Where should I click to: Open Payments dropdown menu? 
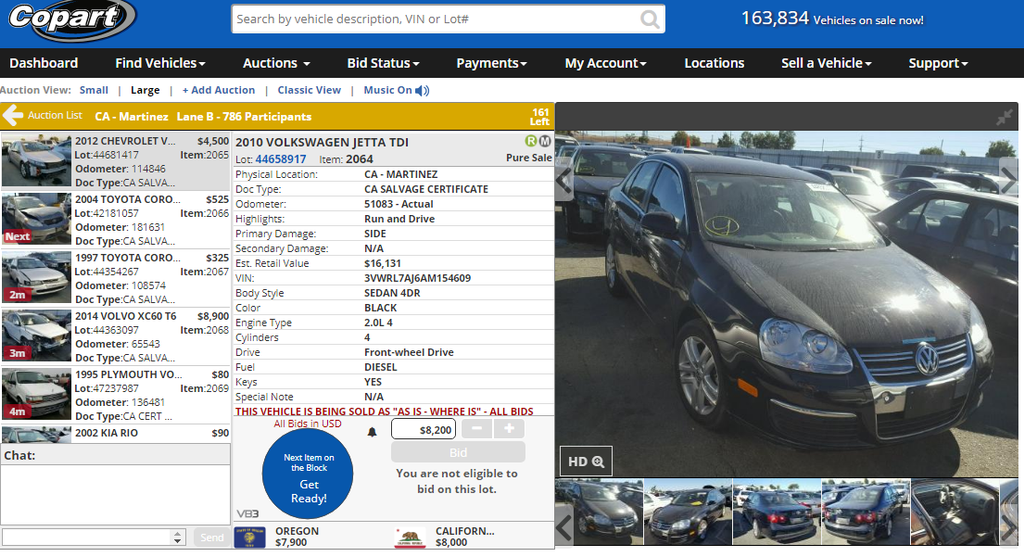(491, 63)
